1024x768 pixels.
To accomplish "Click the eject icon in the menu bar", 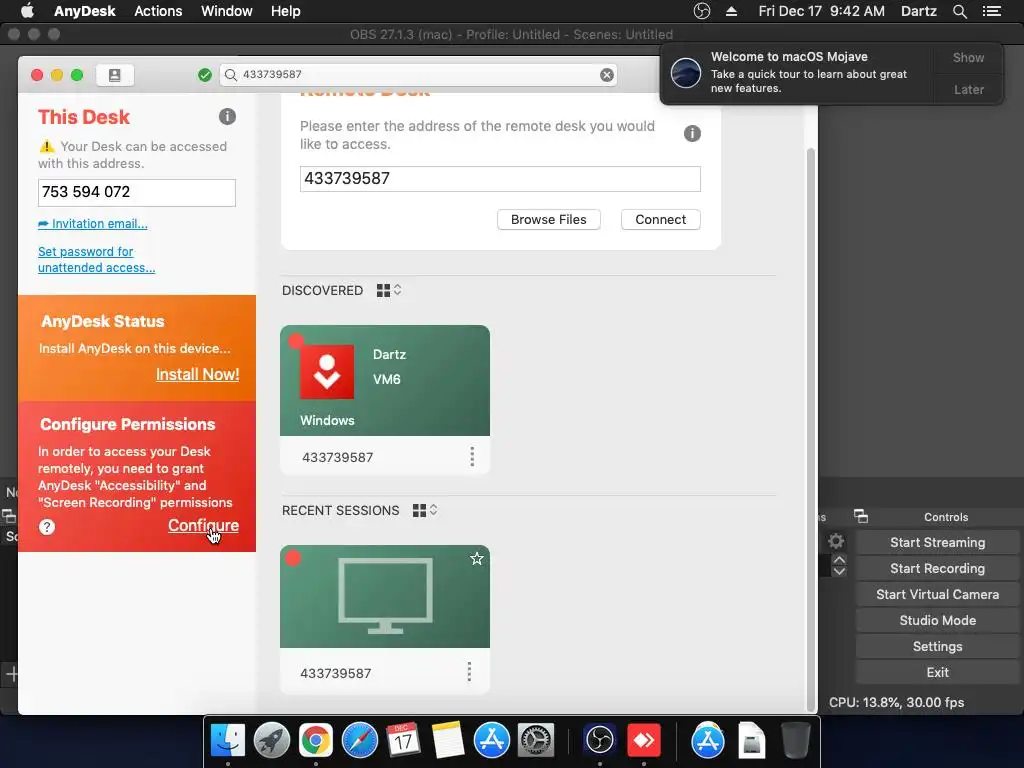I will [731, 11].
